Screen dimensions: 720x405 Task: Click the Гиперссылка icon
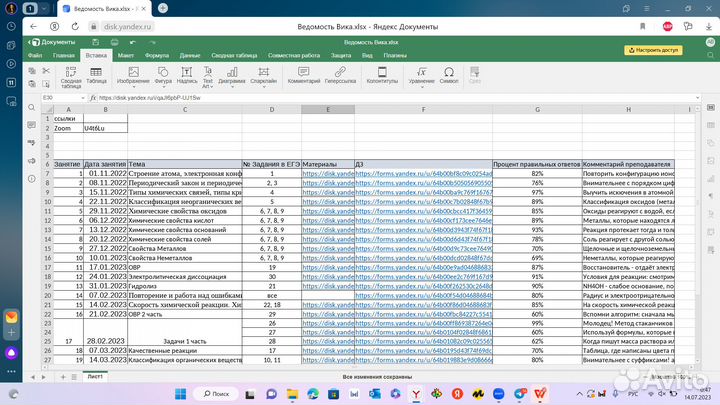click(339, 74)
